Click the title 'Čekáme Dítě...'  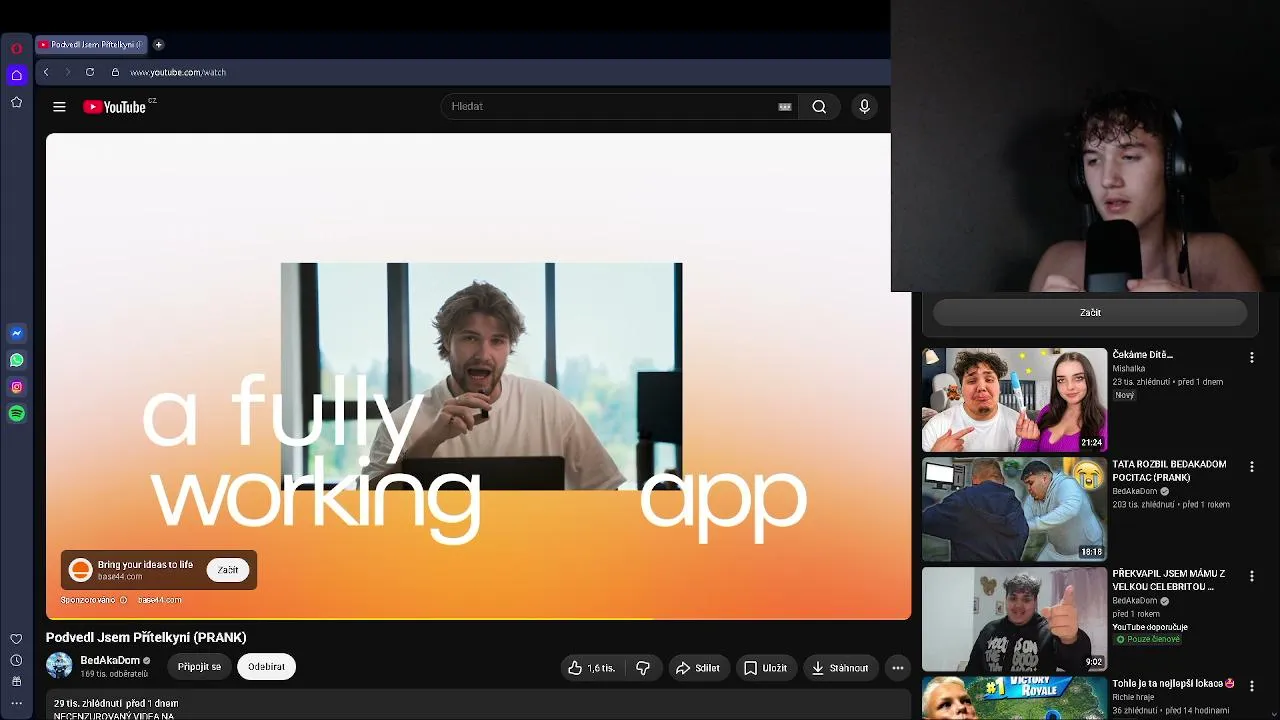(1143, 355)
